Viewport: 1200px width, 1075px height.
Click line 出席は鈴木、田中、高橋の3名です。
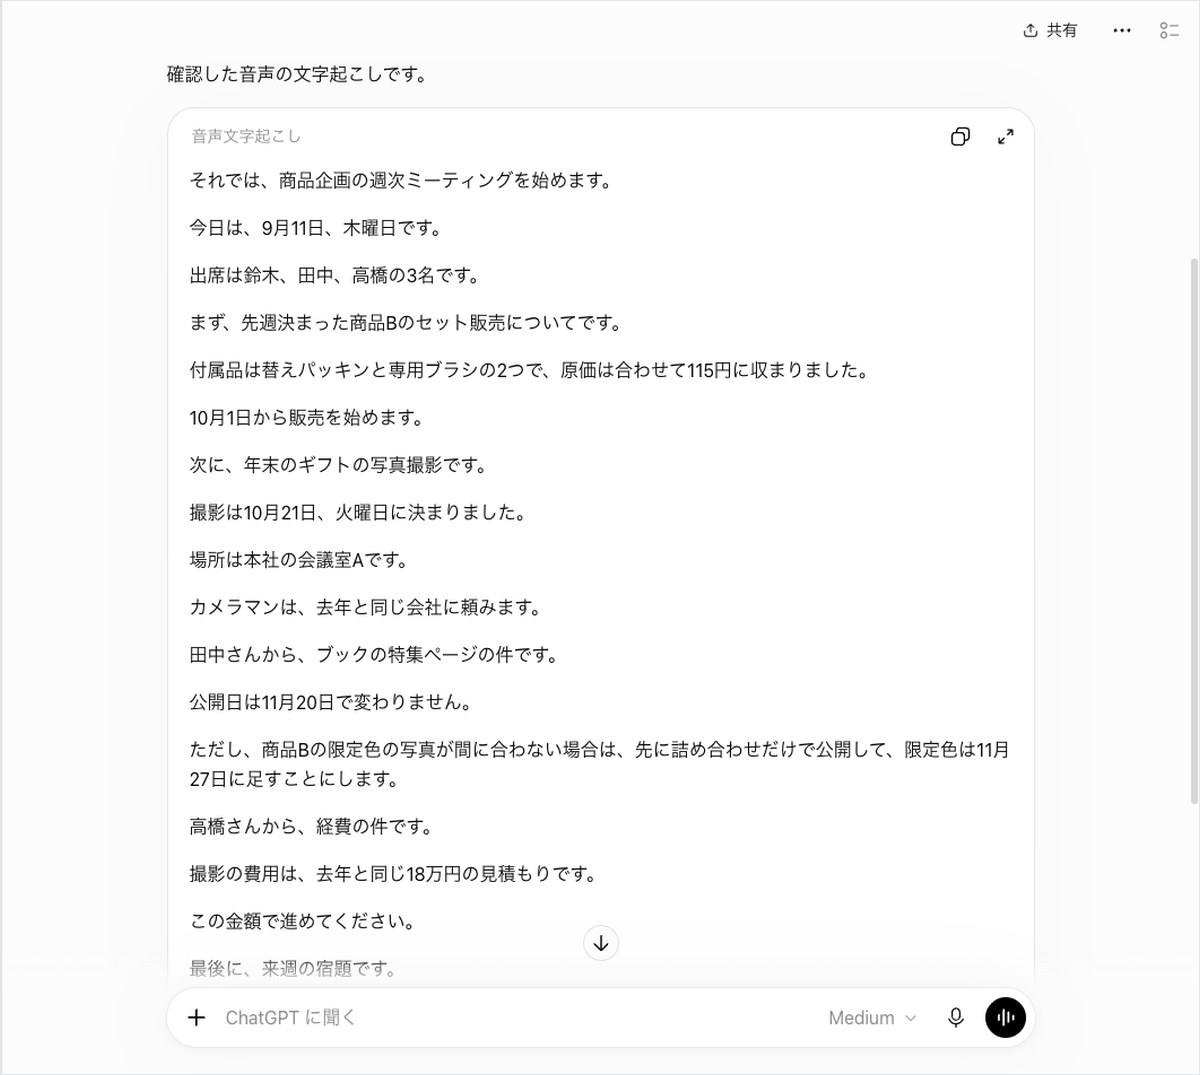pyautogui.click(x=334, y=276)
